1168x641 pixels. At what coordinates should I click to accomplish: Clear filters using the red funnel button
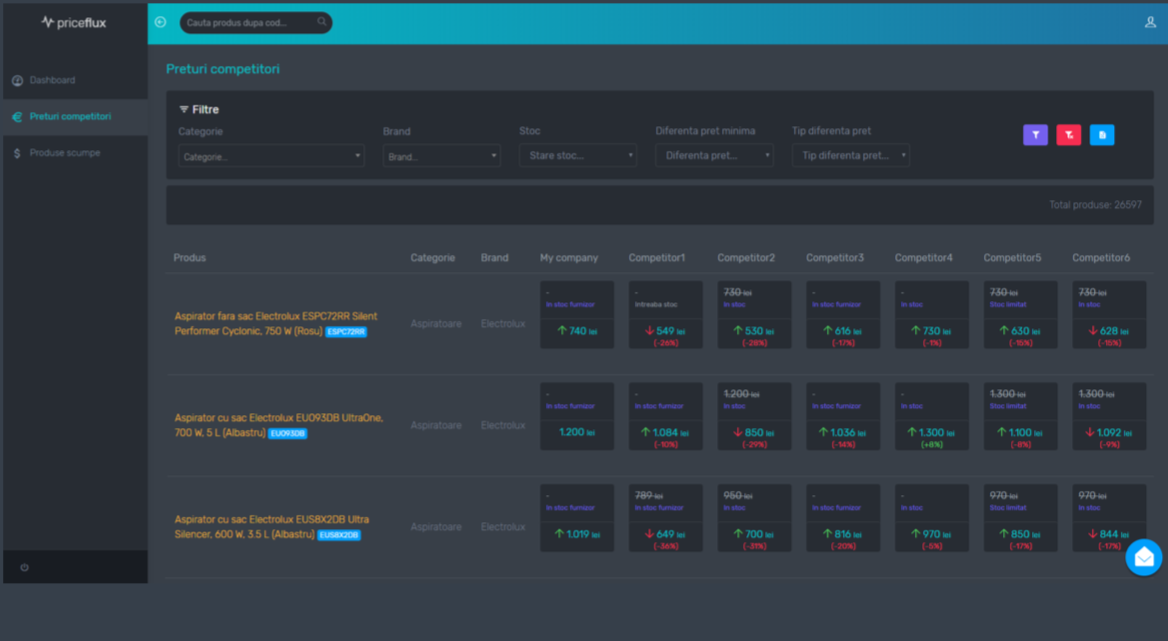coord(1068,135)
